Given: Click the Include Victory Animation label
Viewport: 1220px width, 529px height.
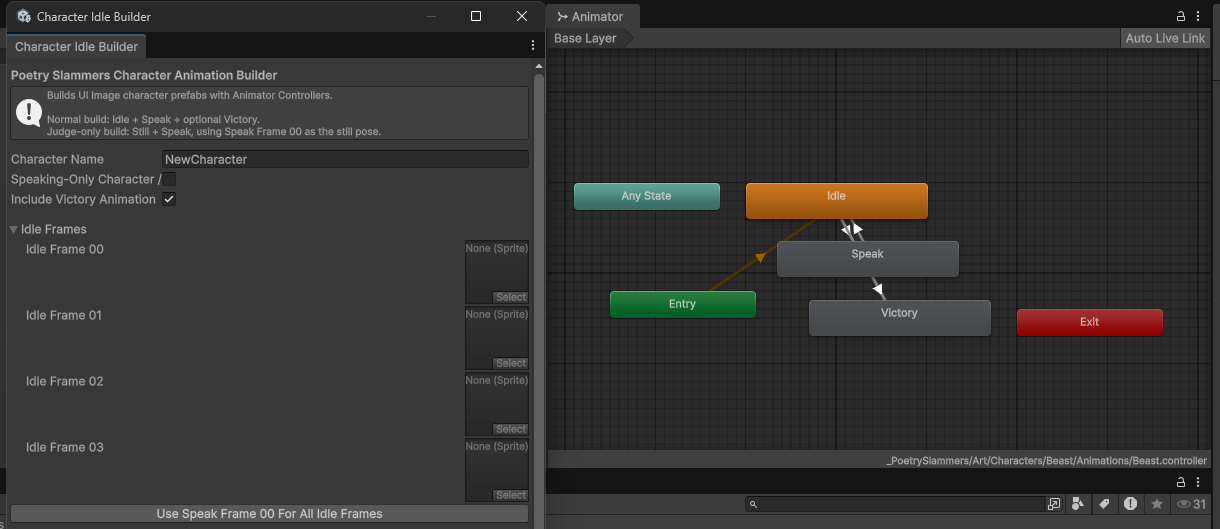Looking at the screenshot, I should (83, 199).
